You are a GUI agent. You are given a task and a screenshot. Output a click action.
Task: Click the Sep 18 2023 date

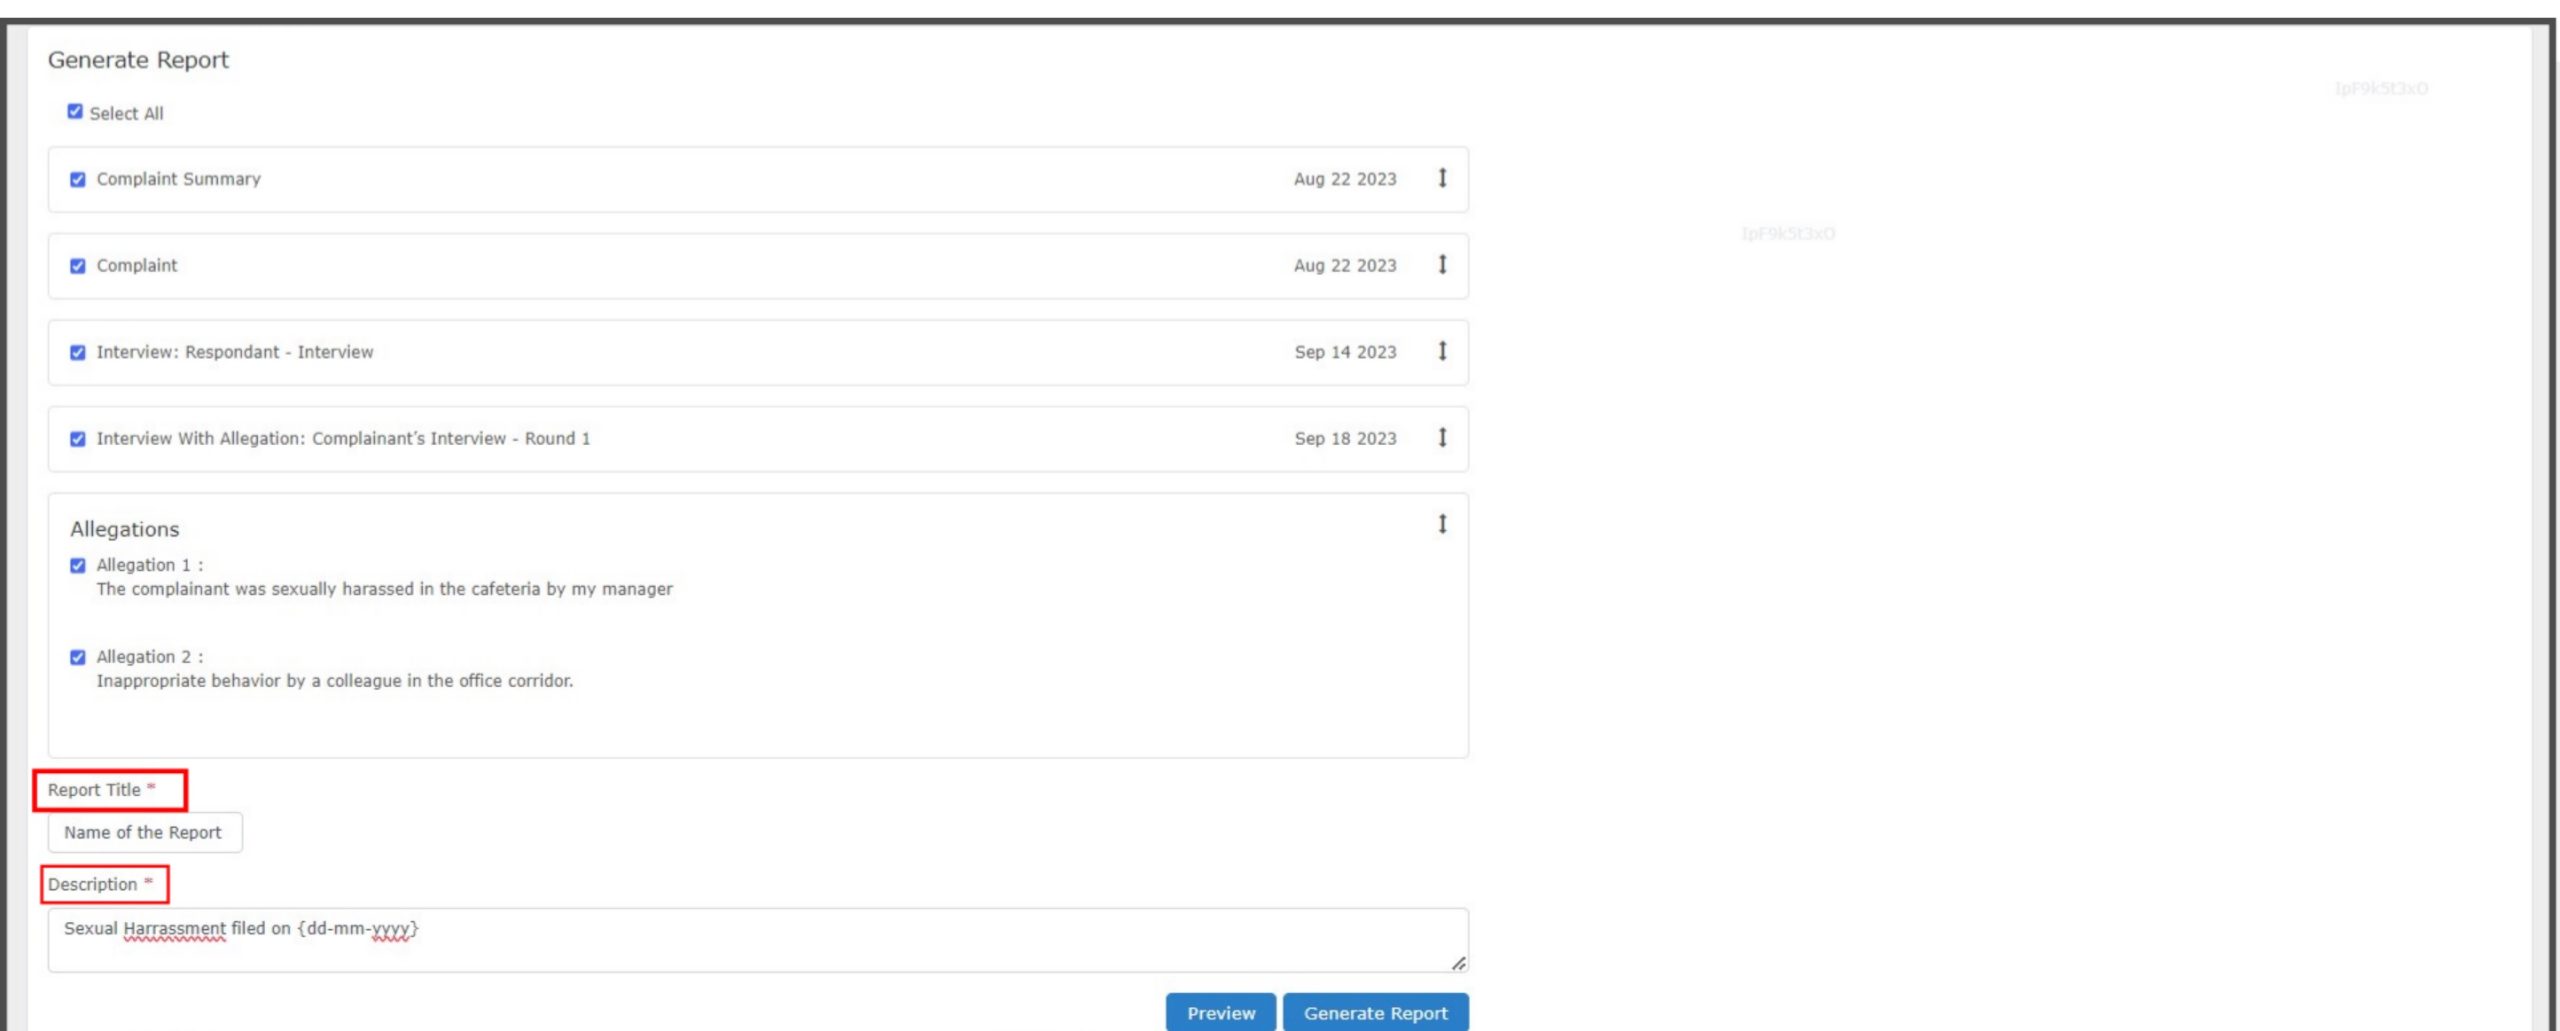(x=1345, y=438)
